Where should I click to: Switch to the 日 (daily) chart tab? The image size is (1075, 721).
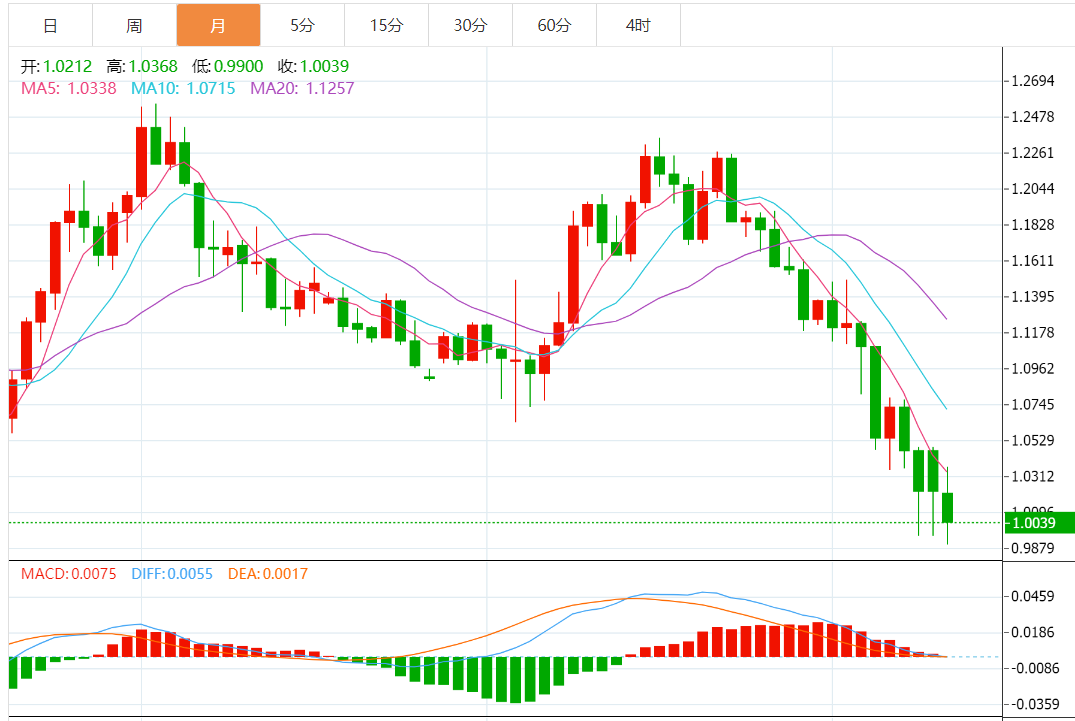click(x=50, y=25)
